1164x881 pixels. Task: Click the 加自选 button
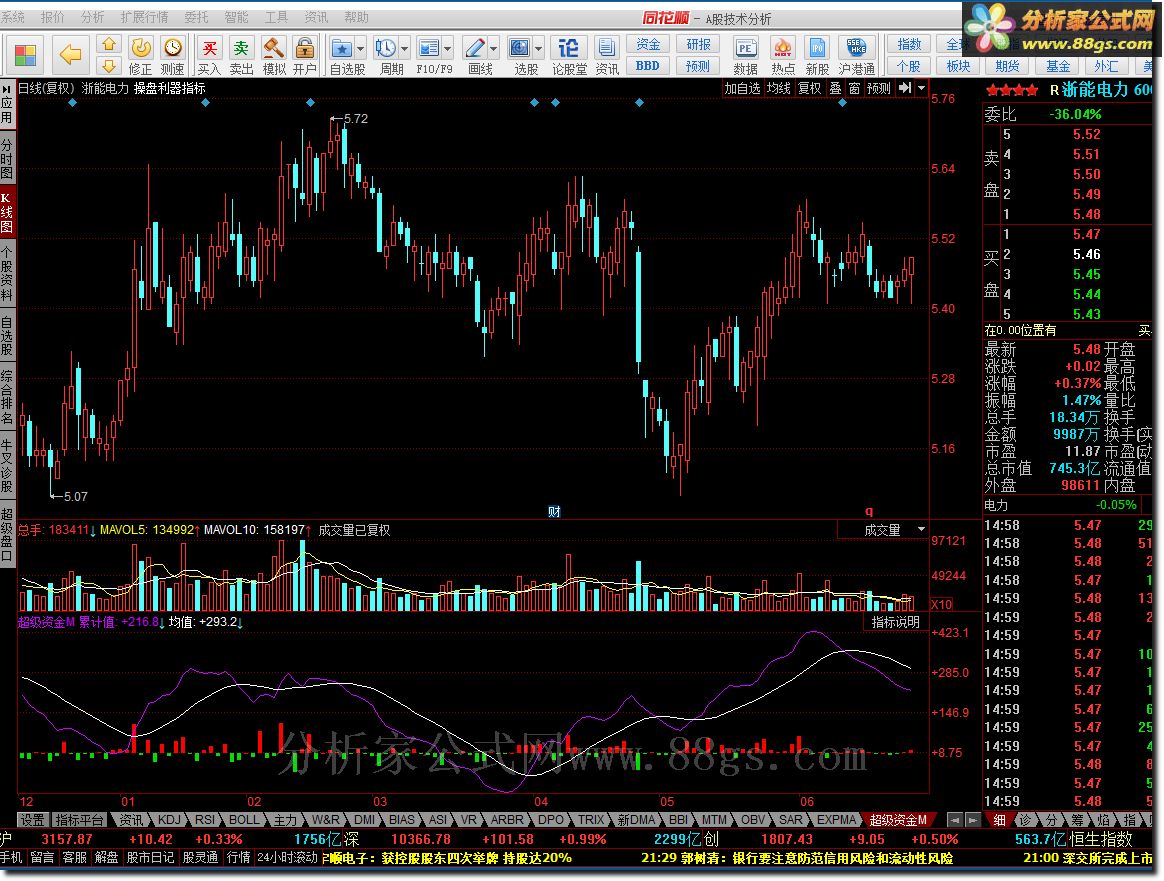(742, 88)
